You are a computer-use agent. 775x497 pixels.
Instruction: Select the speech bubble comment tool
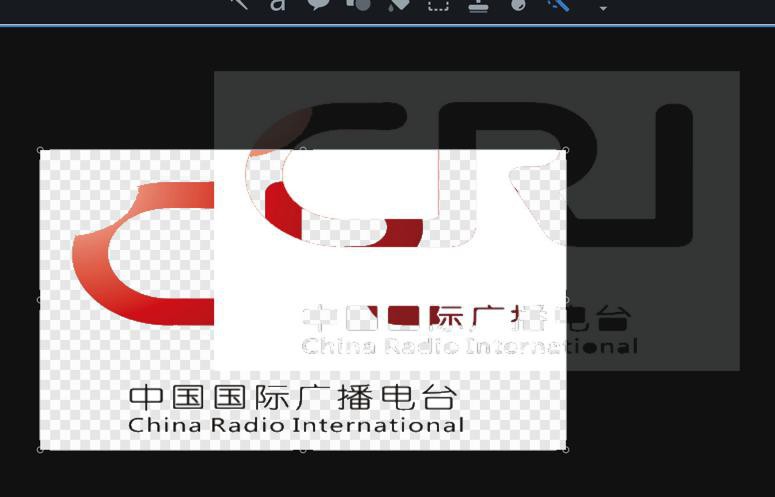[318, 4]
